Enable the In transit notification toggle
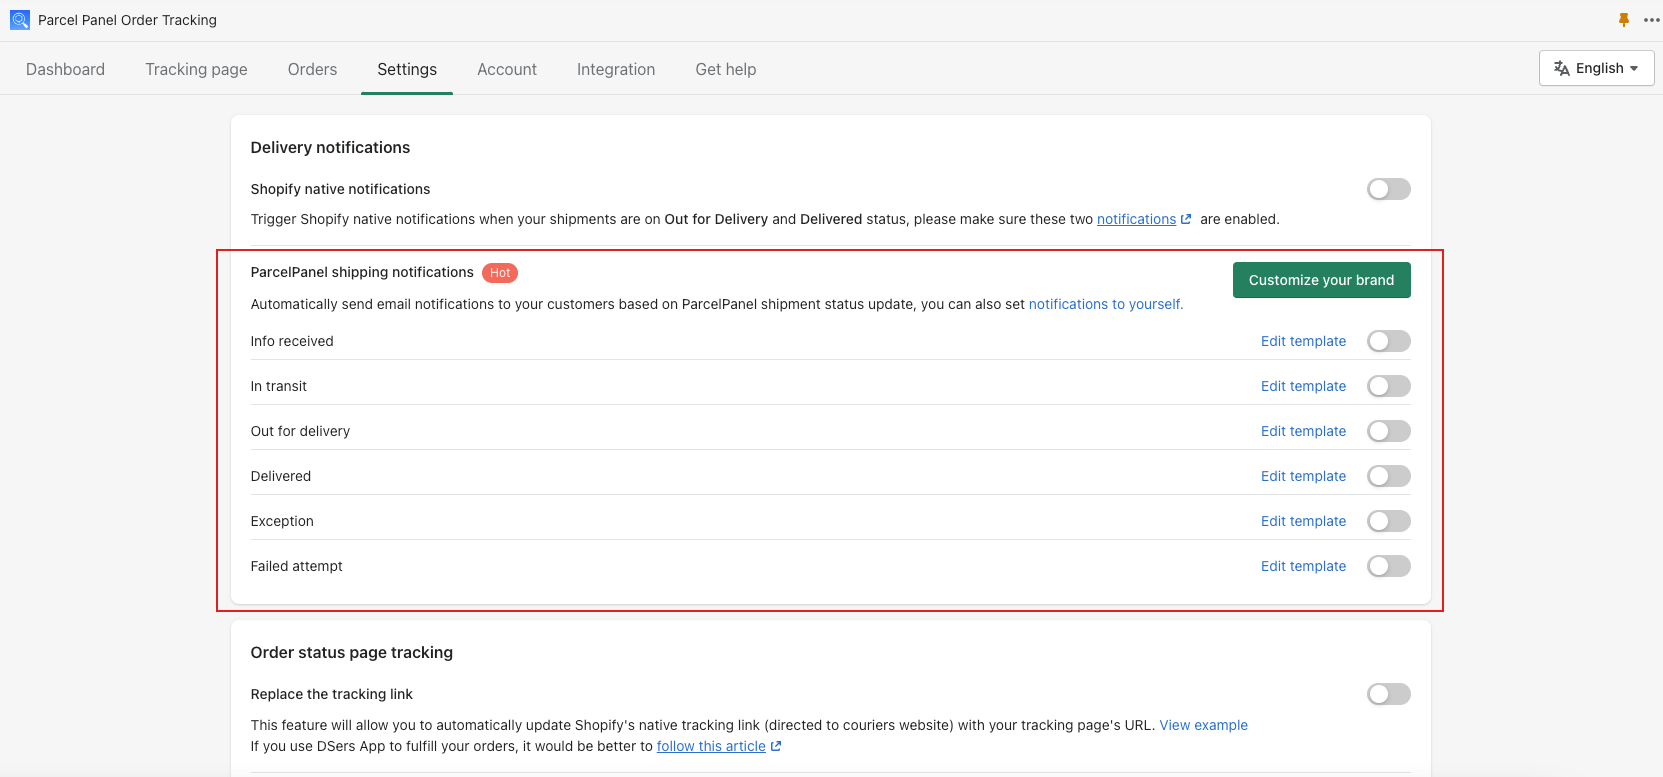The image size is (1663, 777). point(1388,386)
